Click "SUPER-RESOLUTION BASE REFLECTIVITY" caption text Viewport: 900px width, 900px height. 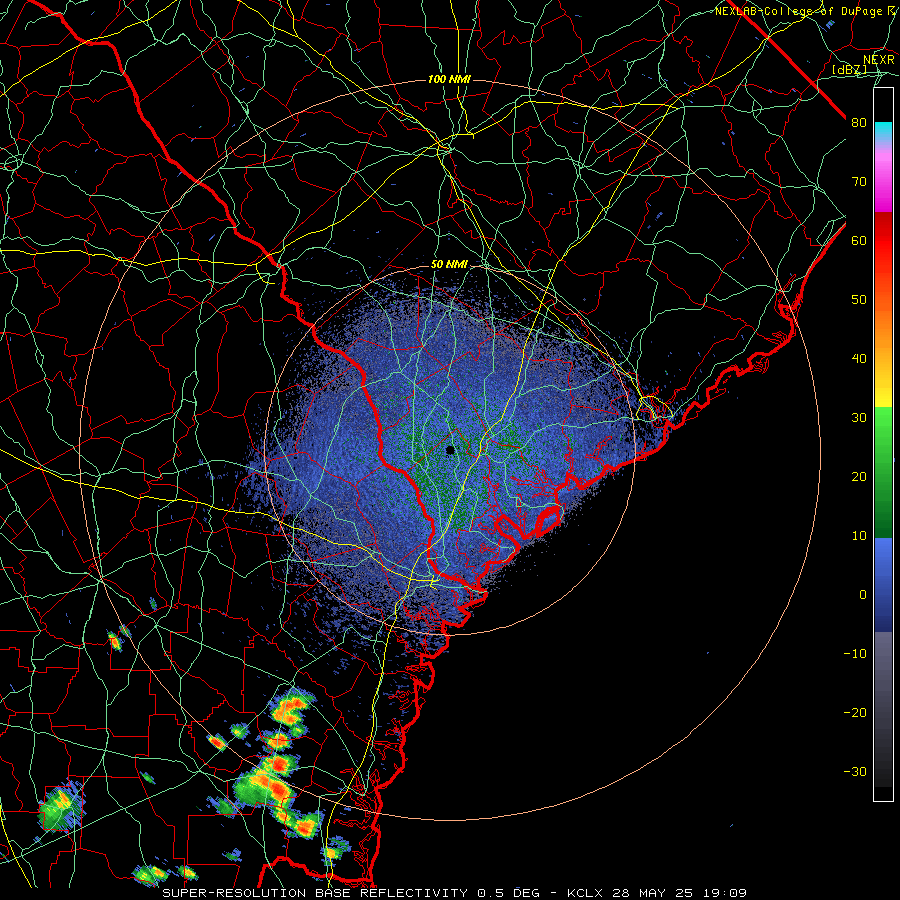tap(315, 893)
